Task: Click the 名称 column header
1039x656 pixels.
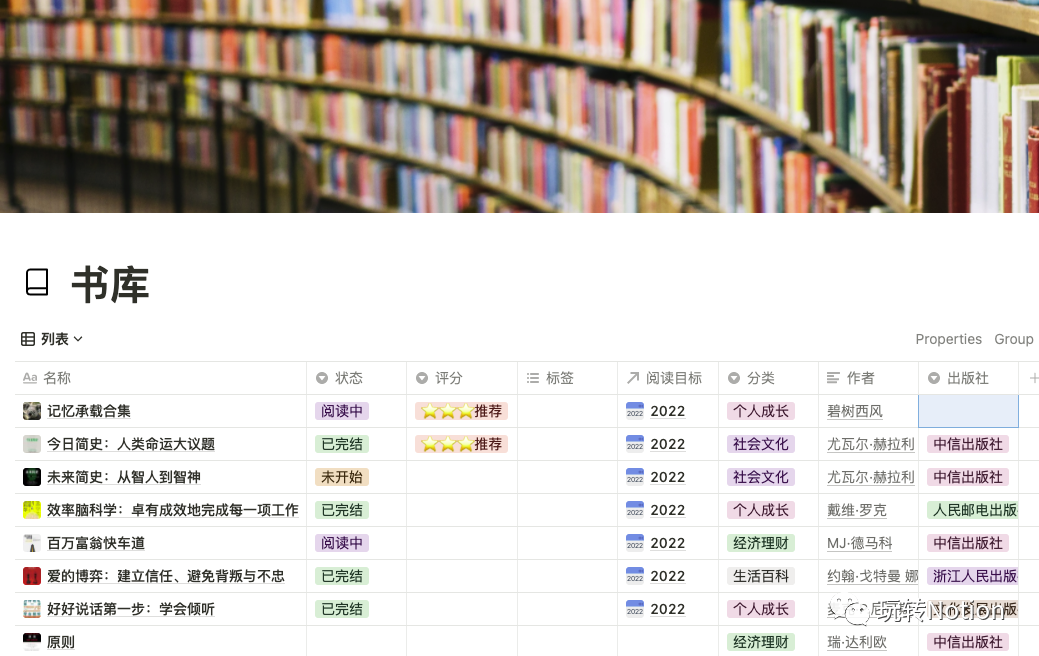Action: (57, 378)
